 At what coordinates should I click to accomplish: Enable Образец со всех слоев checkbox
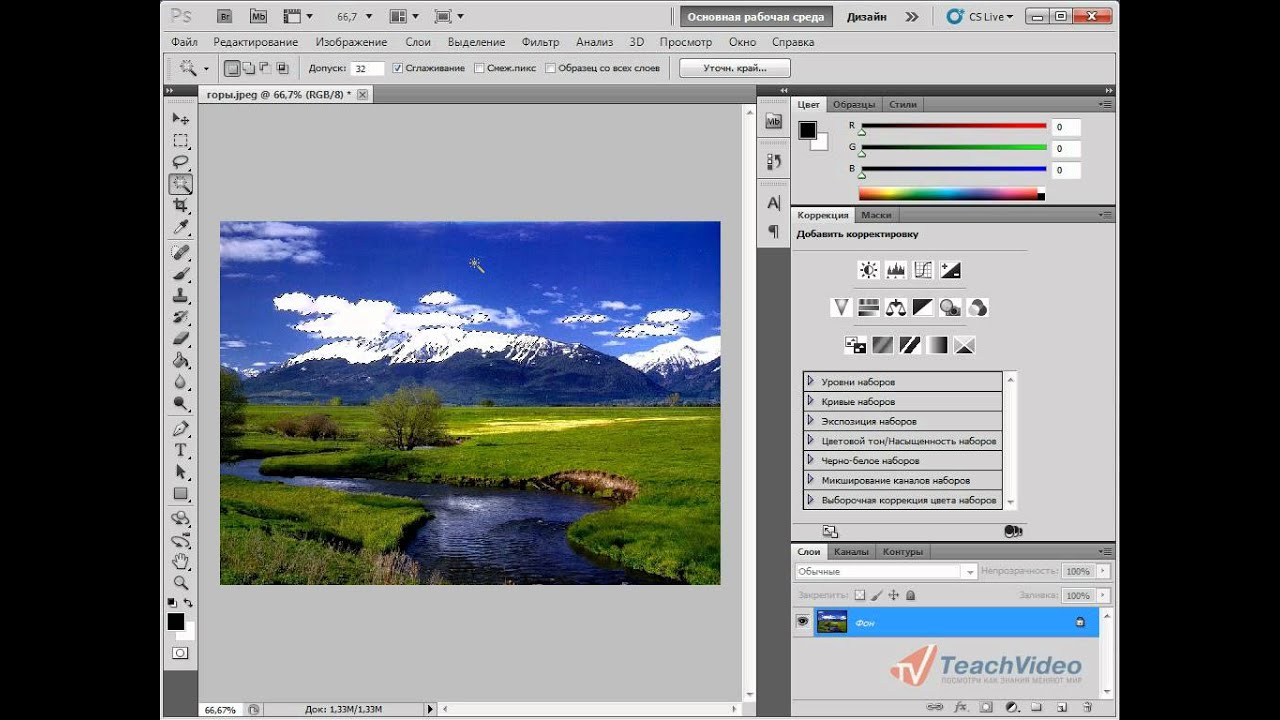point(550,68)
